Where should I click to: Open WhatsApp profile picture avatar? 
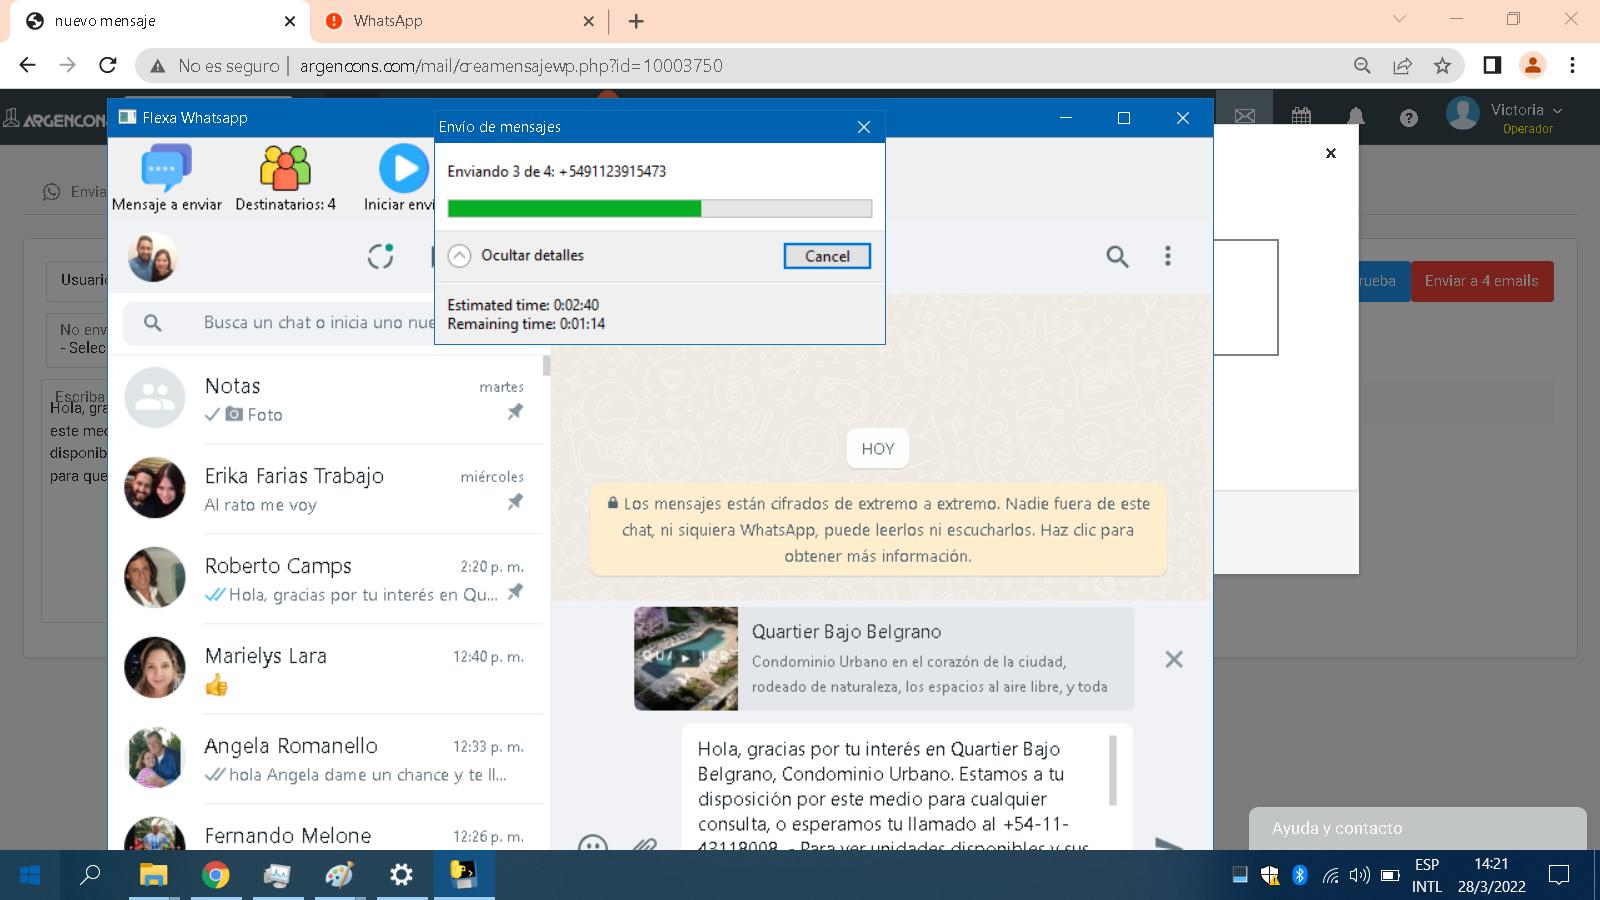(152, 257)
